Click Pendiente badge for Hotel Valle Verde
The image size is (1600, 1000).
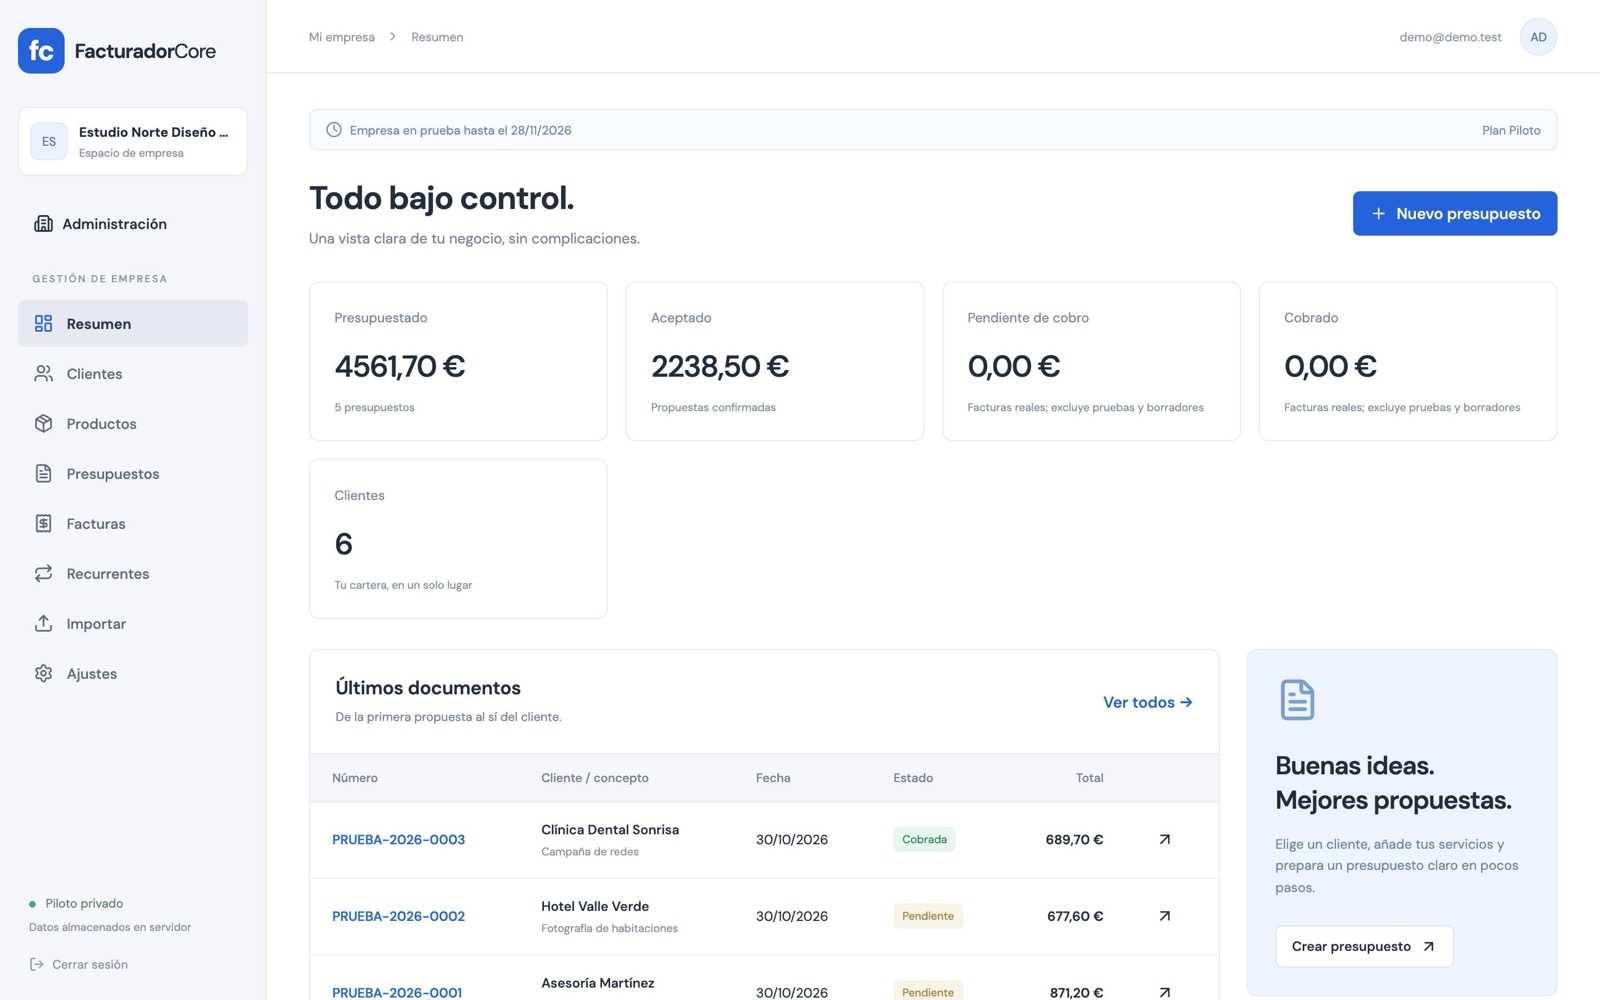(x=928, y=916)
